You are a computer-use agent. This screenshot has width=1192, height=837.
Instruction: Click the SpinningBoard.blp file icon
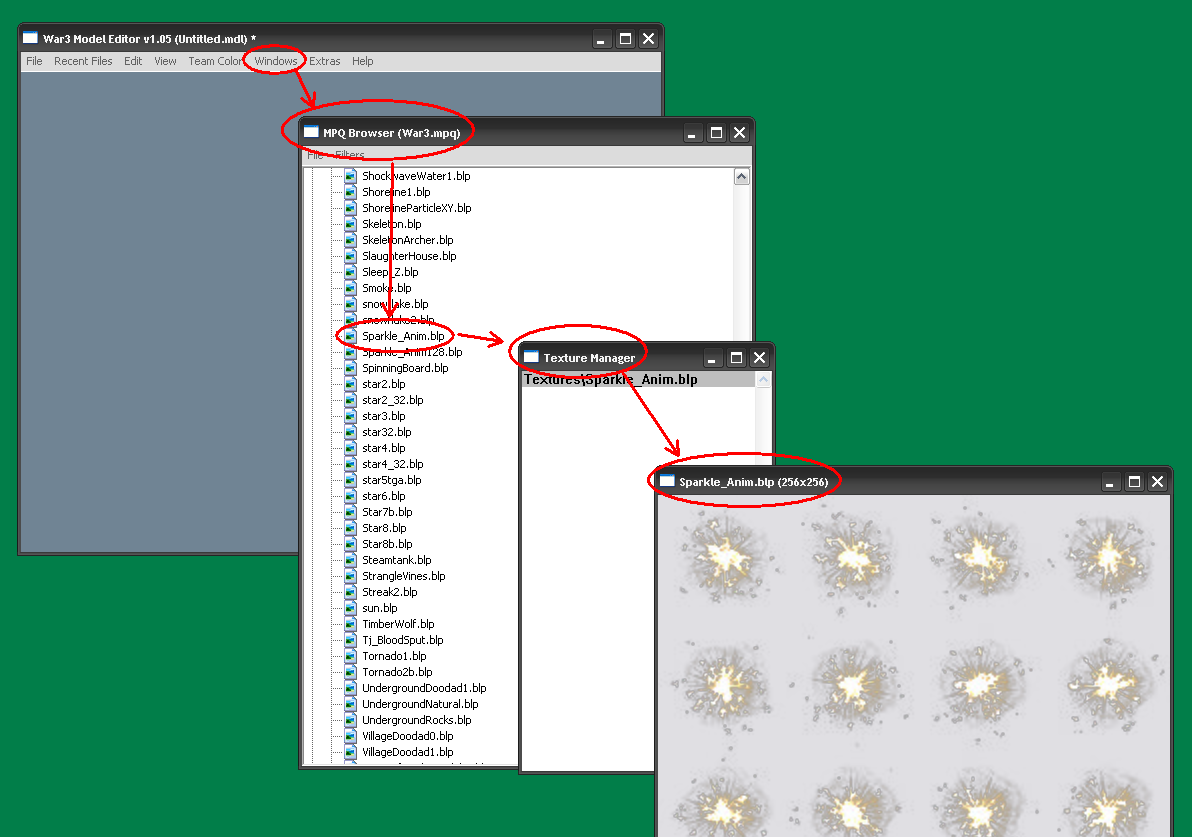350,367
